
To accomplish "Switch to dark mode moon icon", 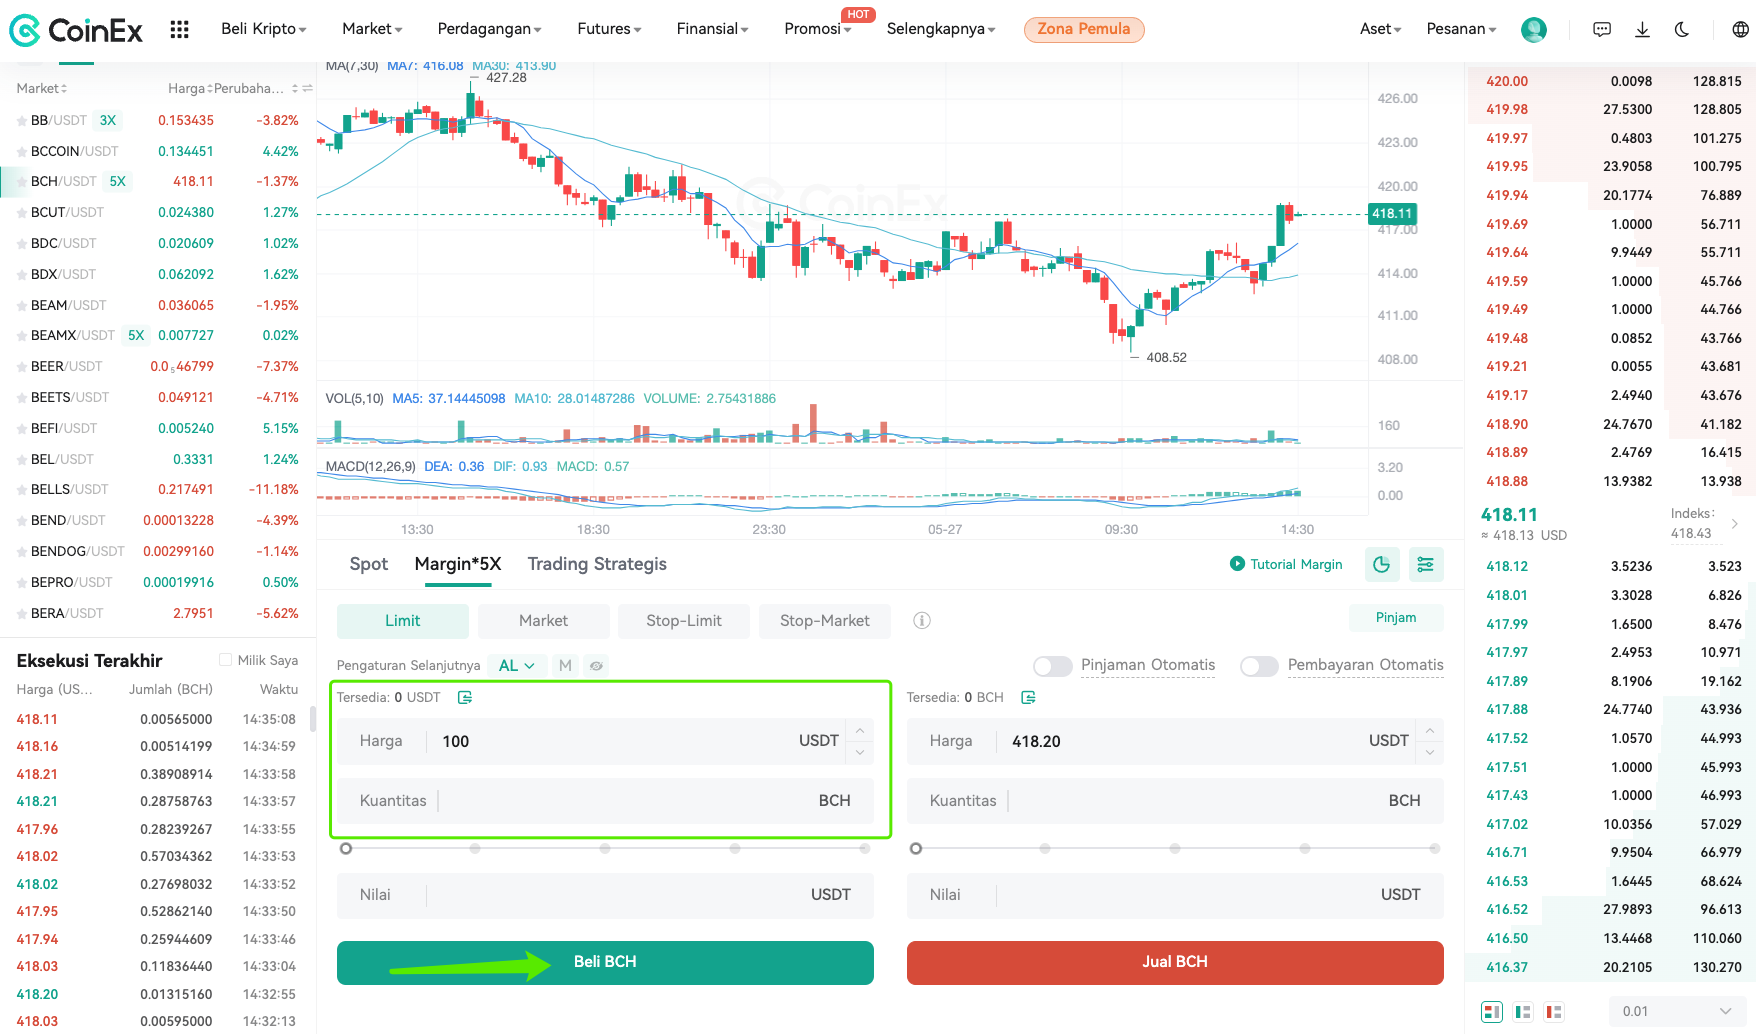I will (x=1682, y=30).
